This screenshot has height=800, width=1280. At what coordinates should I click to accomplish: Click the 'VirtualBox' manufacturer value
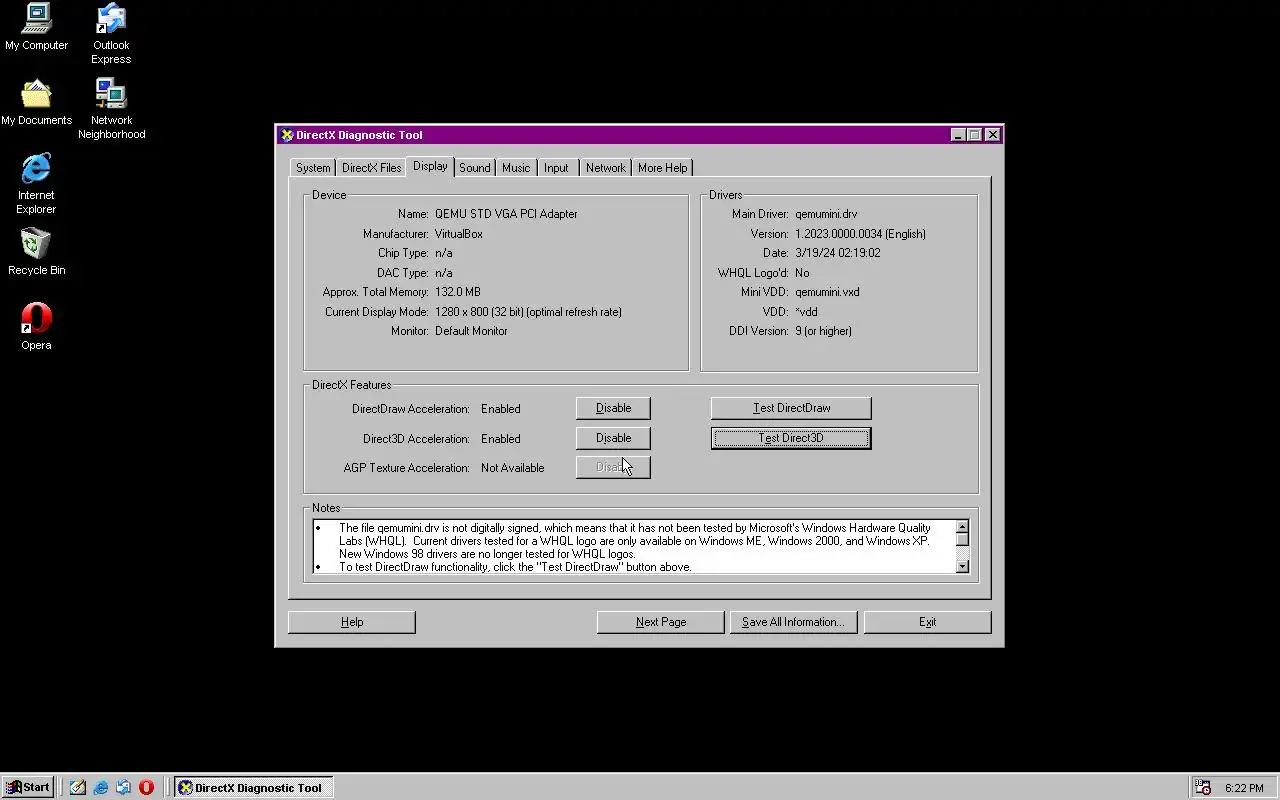[x=459, y=234]
